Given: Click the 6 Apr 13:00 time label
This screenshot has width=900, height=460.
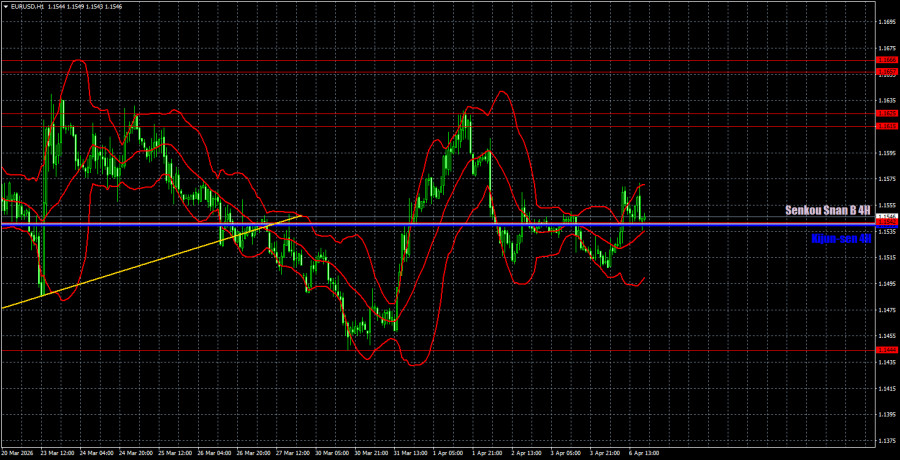Looking at the screenshot, I should [645, 453].
